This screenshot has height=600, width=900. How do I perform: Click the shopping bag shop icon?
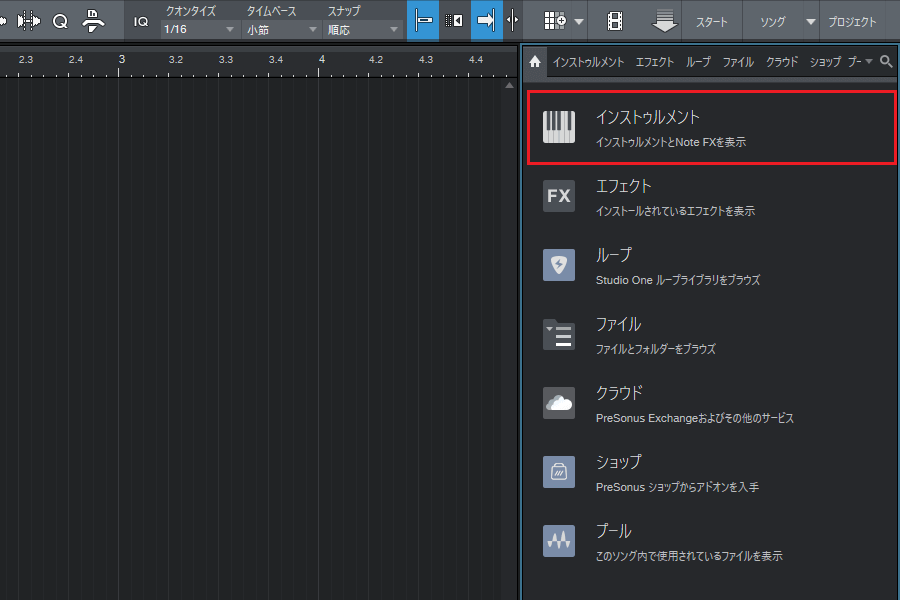point(559,471)
